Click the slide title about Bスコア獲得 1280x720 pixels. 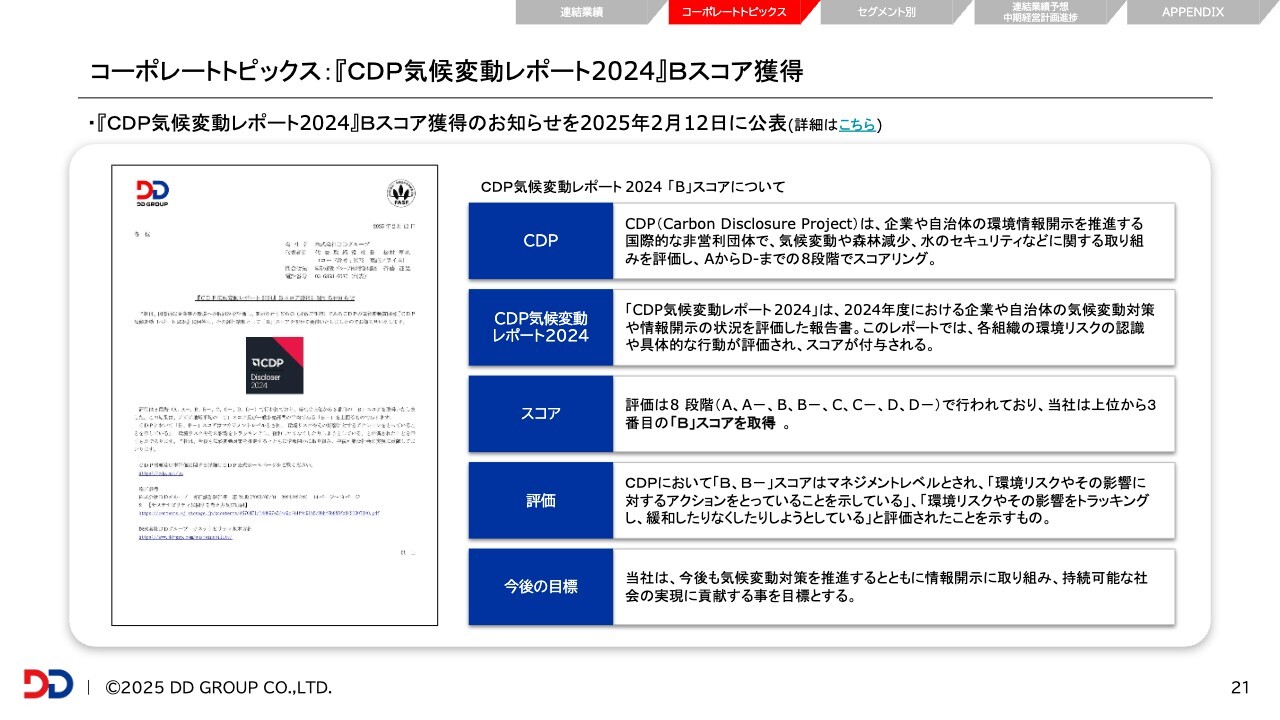click(x=446, y=71)
